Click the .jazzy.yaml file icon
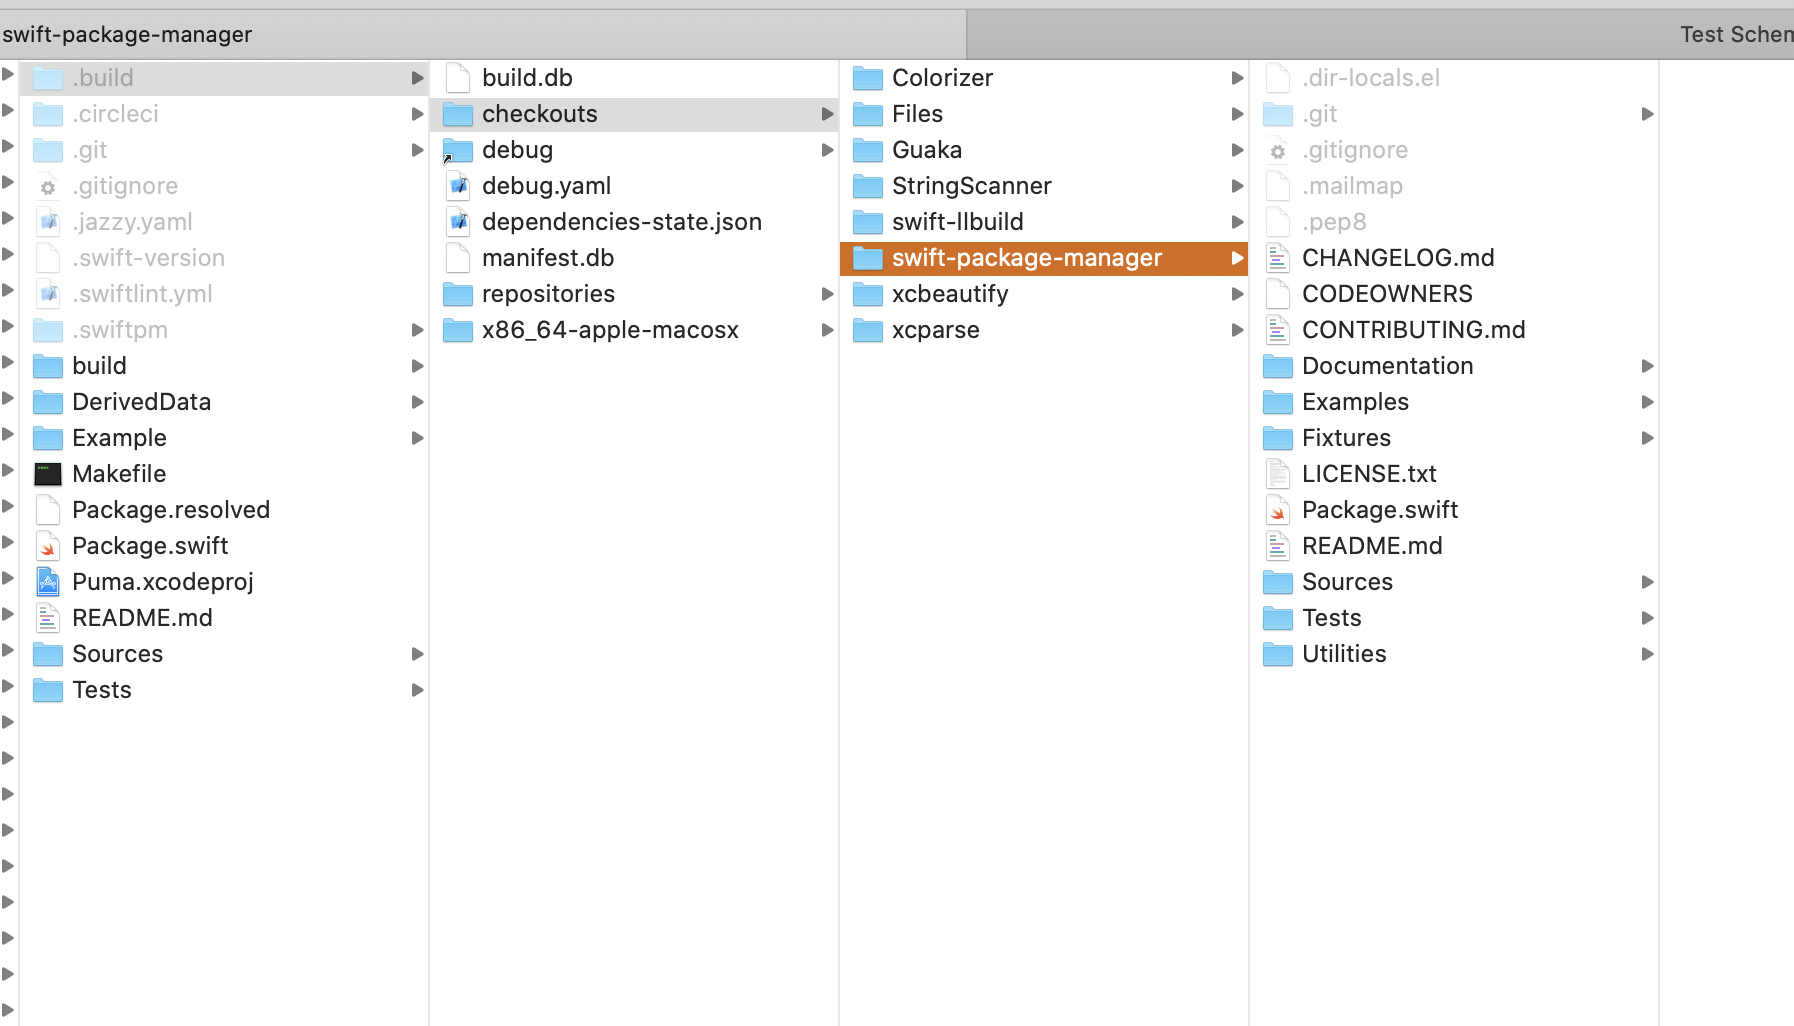Image resolution: width=1794 pixels, height=1026 pixels. coord(48,222)
